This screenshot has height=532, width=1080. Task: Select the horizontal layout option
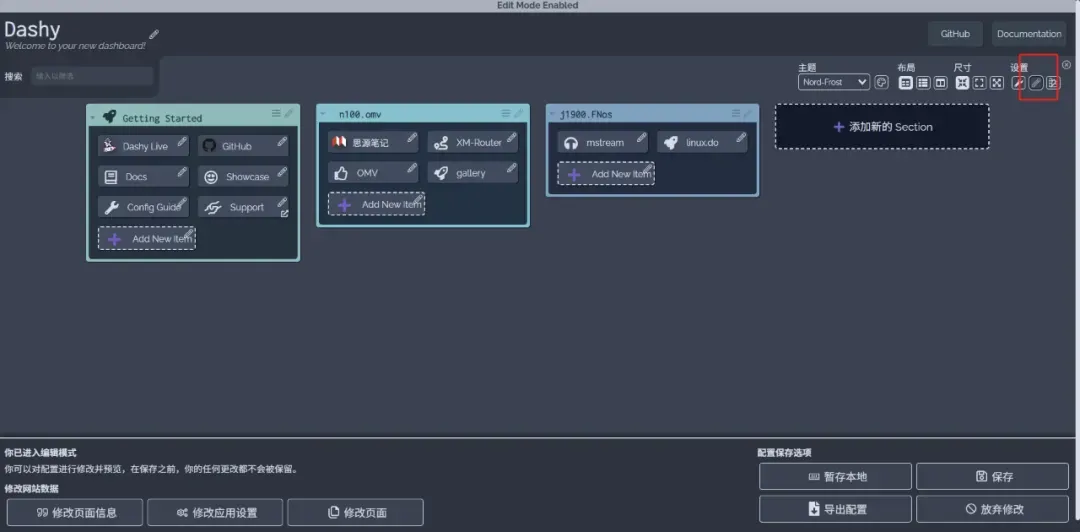click(940, 83)
